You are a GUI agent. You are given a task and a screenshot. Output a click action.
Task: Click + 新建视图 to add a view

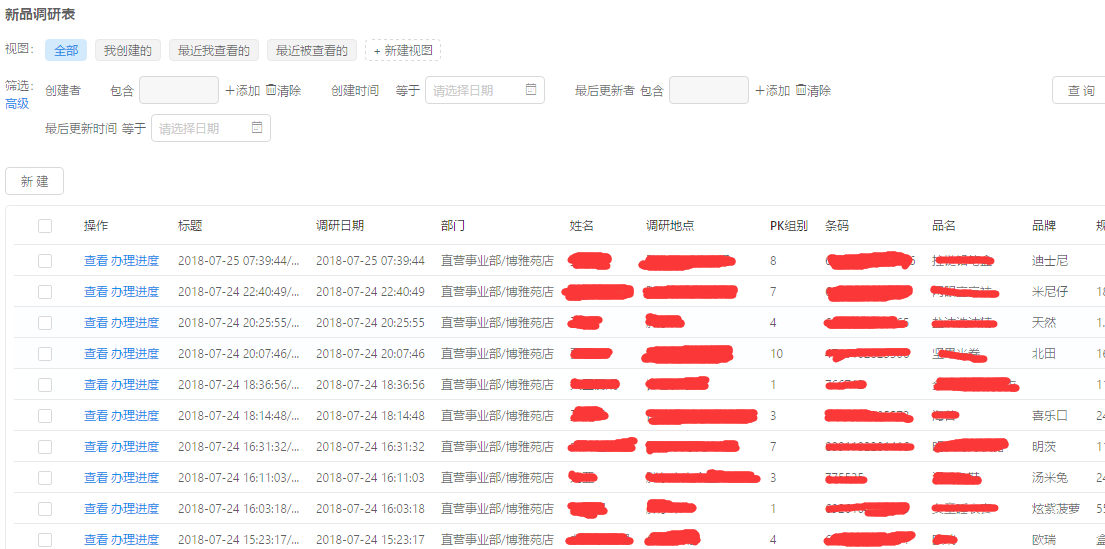click(403, 50)
